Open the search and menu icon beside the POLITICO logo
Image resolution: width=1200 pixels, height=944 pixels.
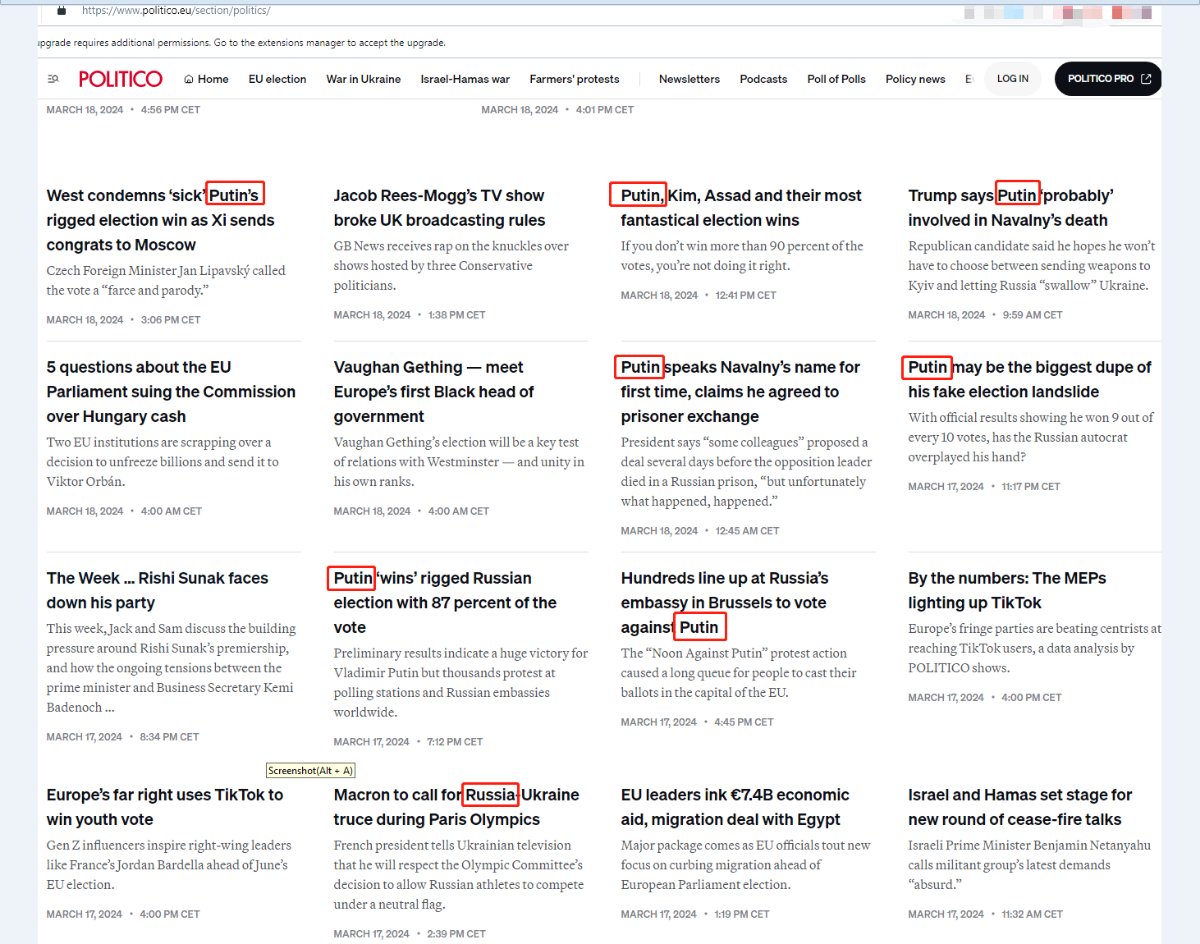pos(53,79)
